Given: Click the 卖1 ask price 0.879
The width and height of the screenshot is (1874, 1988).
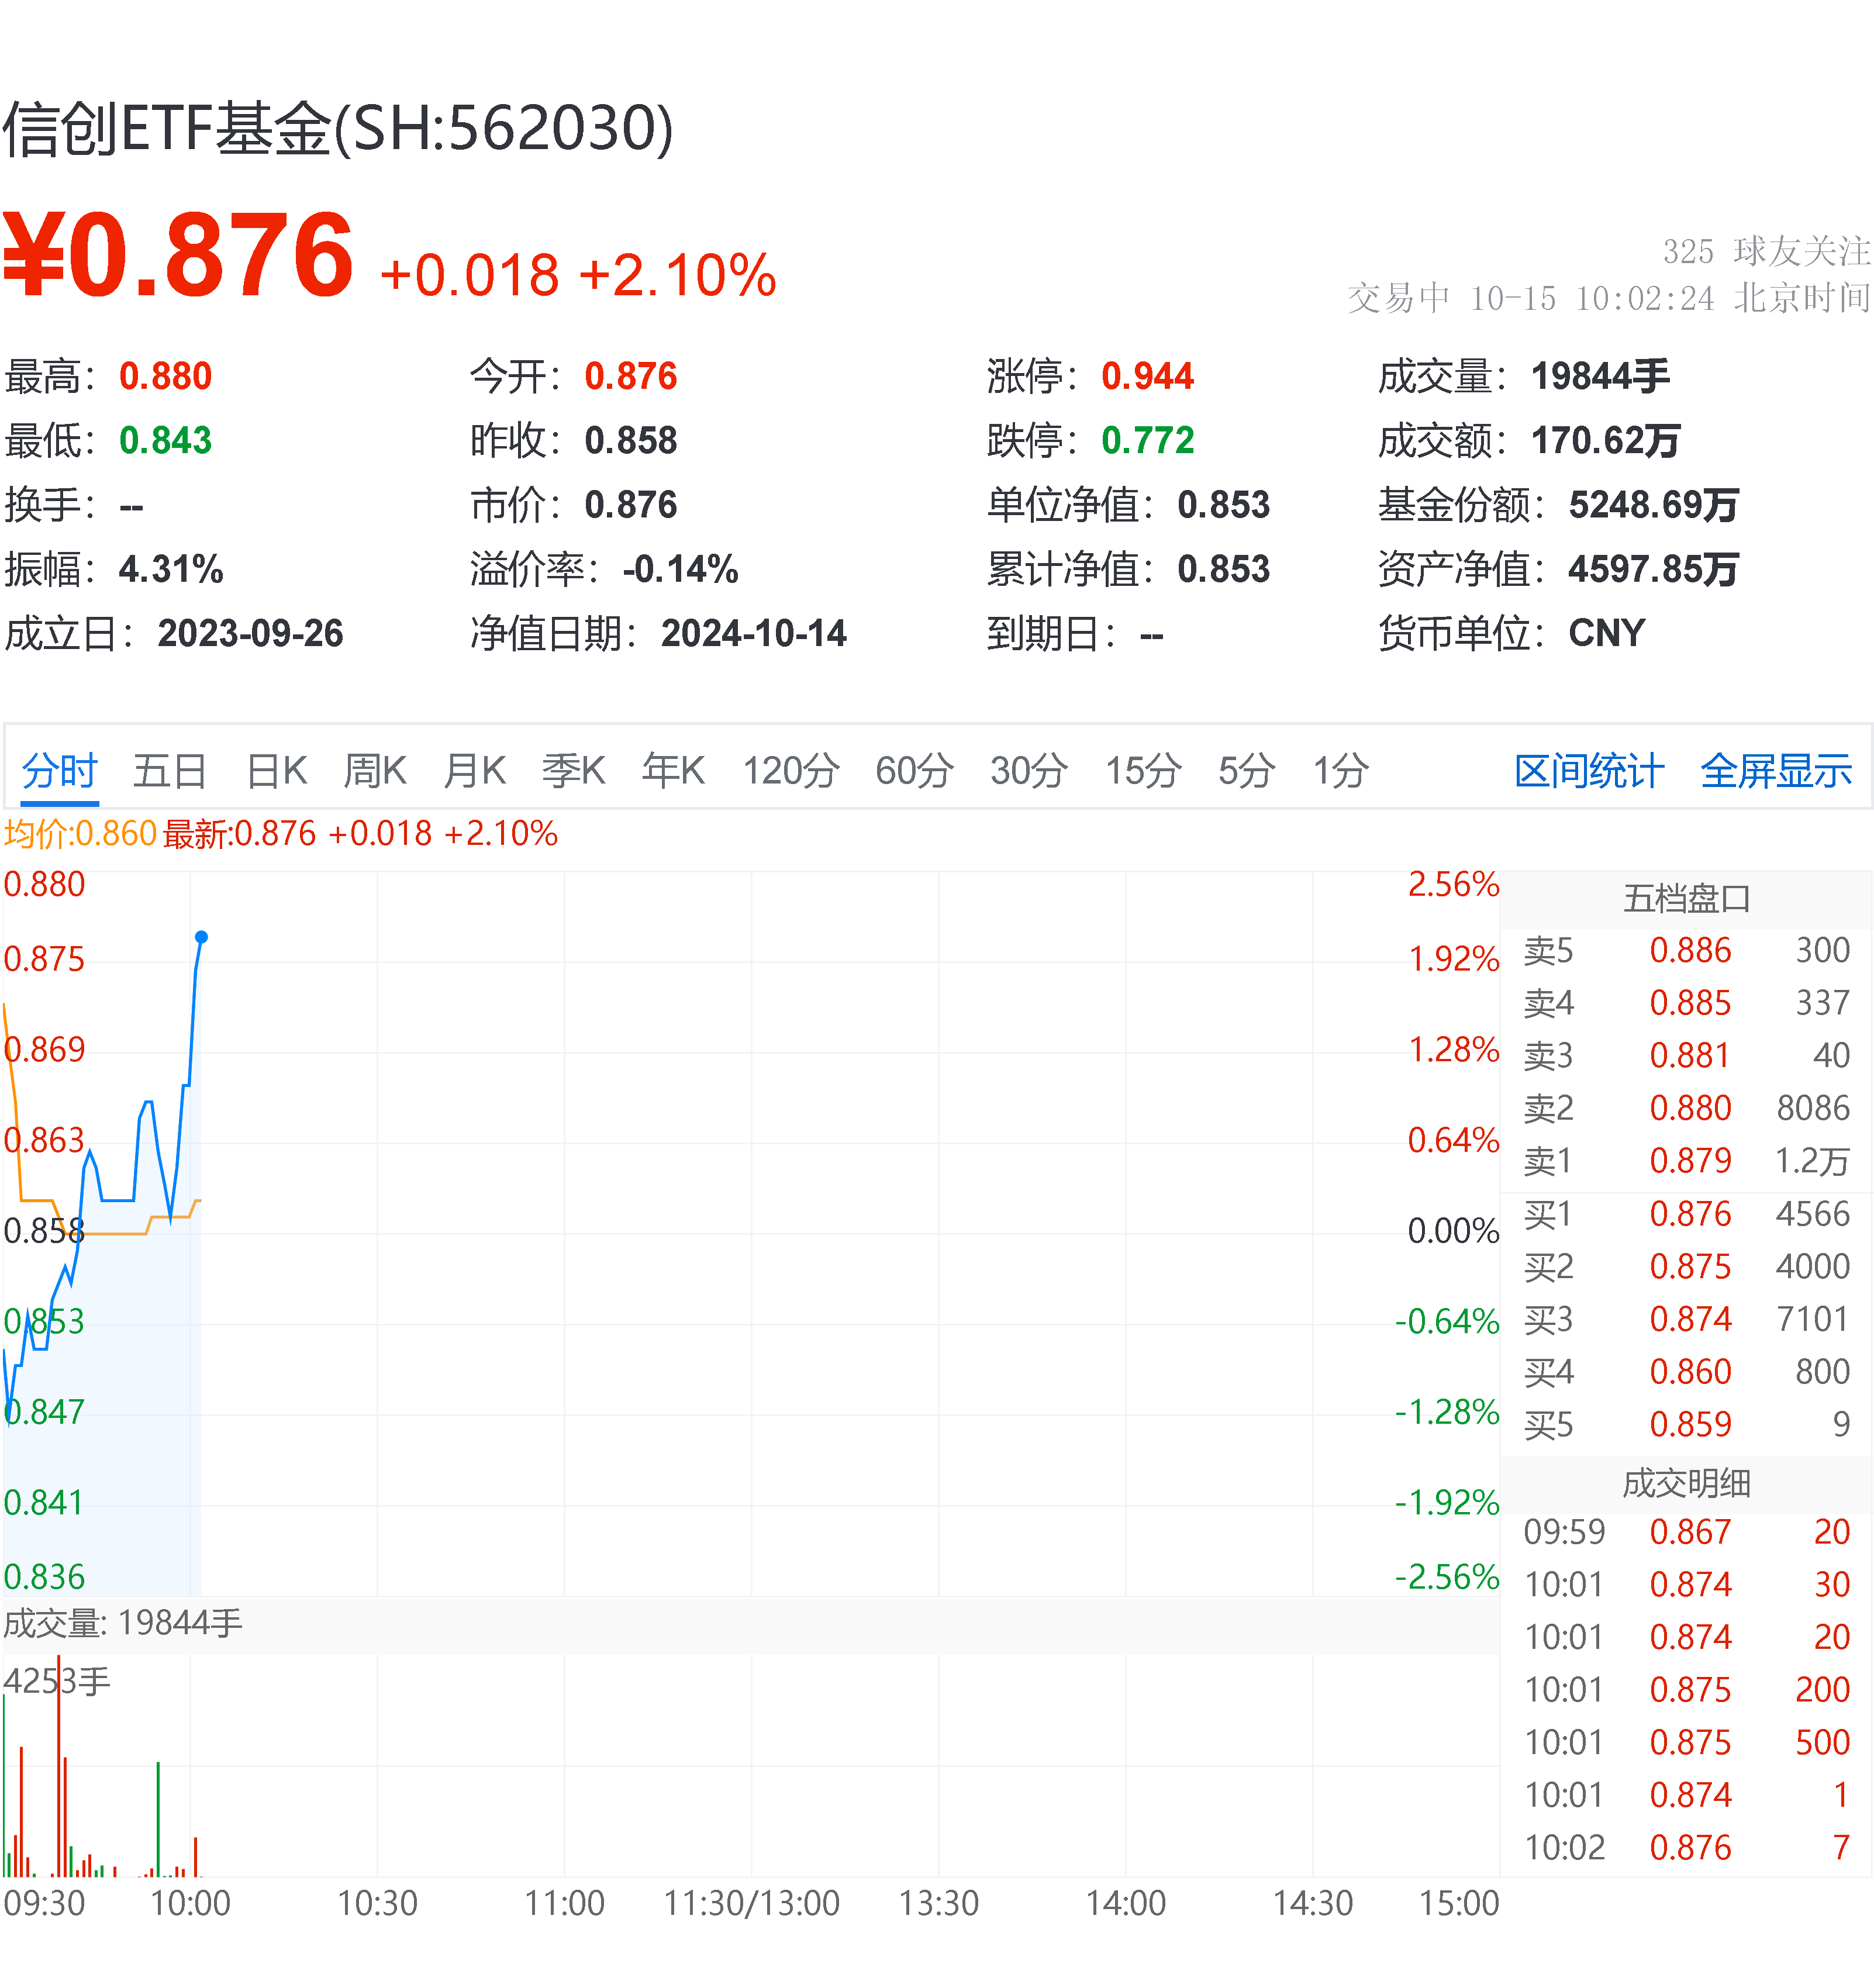Looking at the screenshot, I should (1692, 1161).
